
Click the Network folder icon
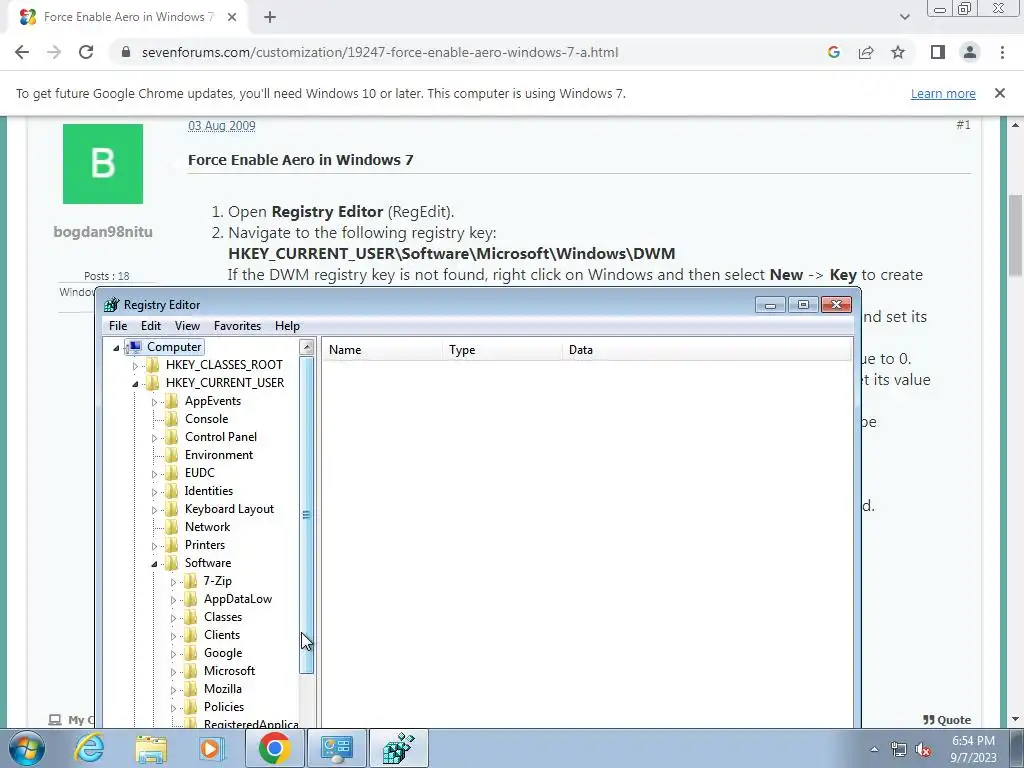[x=172, y=526]
